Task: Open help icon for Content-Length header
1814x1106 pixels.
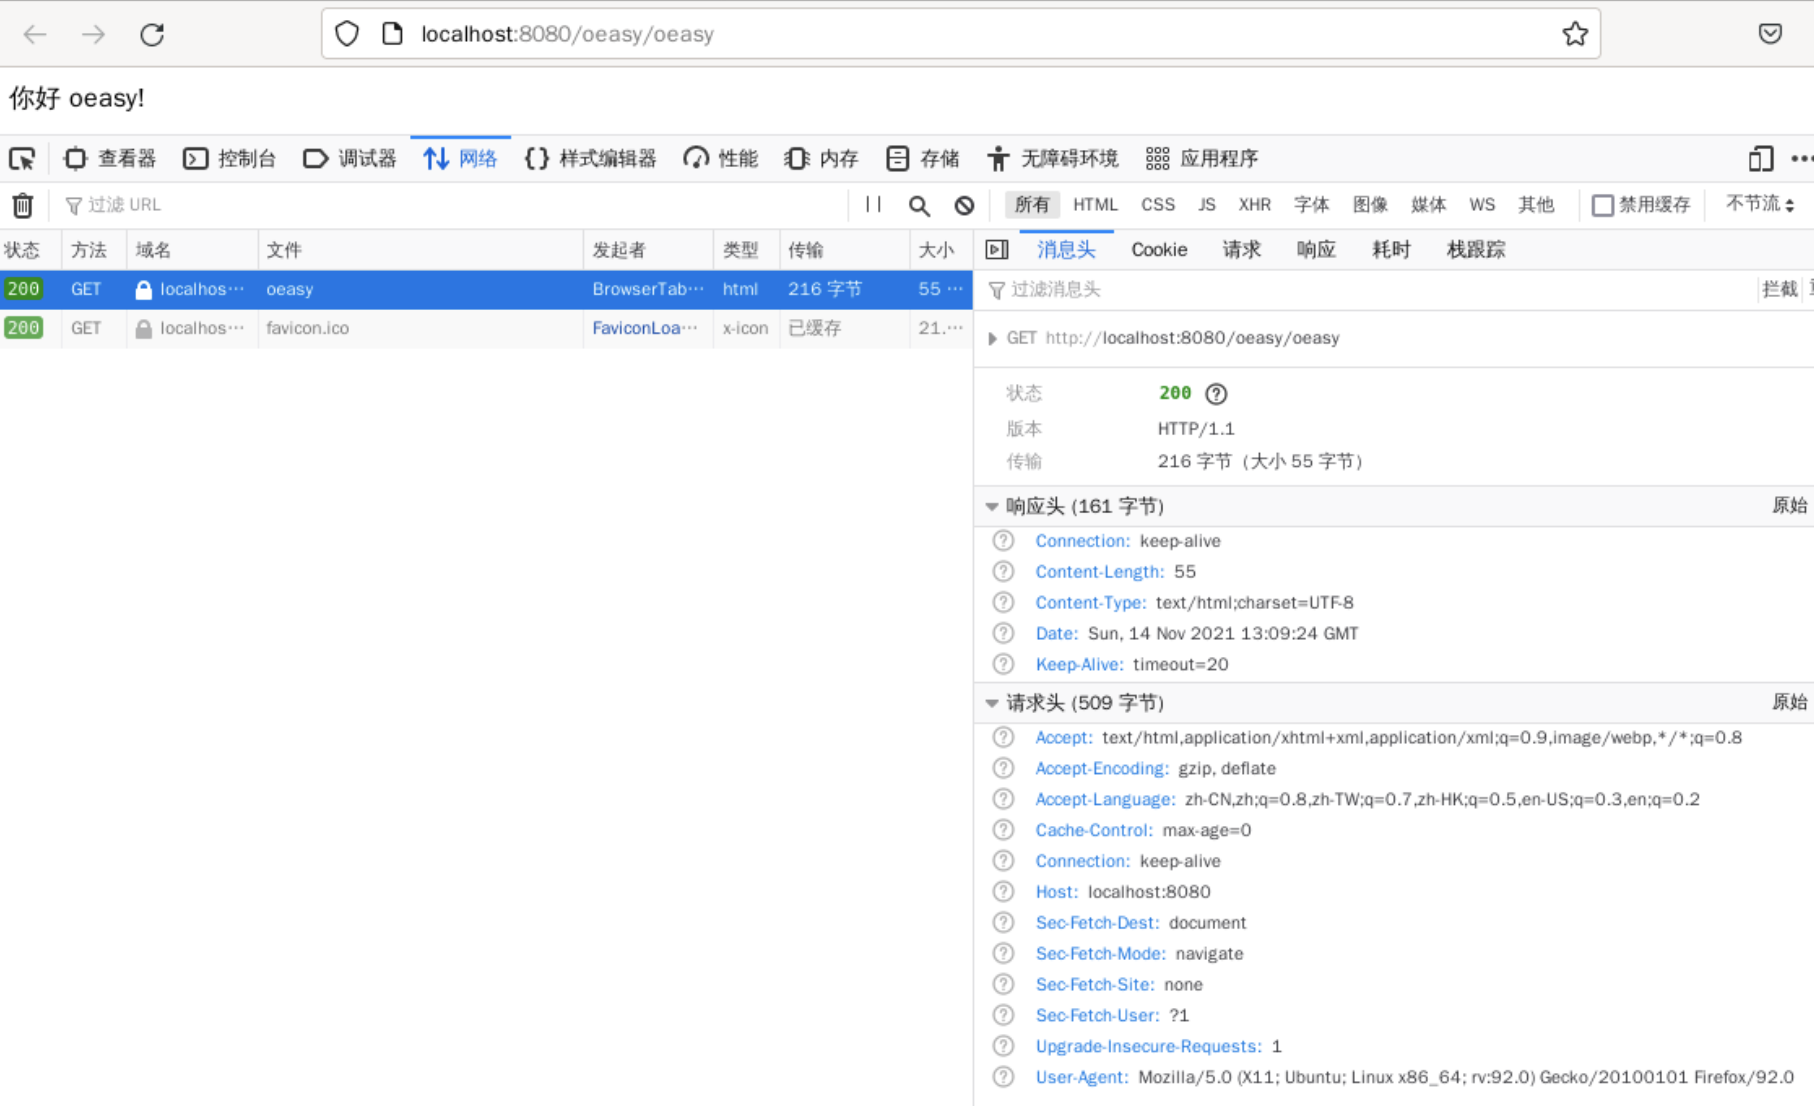Action: (x=1003, y=572)
